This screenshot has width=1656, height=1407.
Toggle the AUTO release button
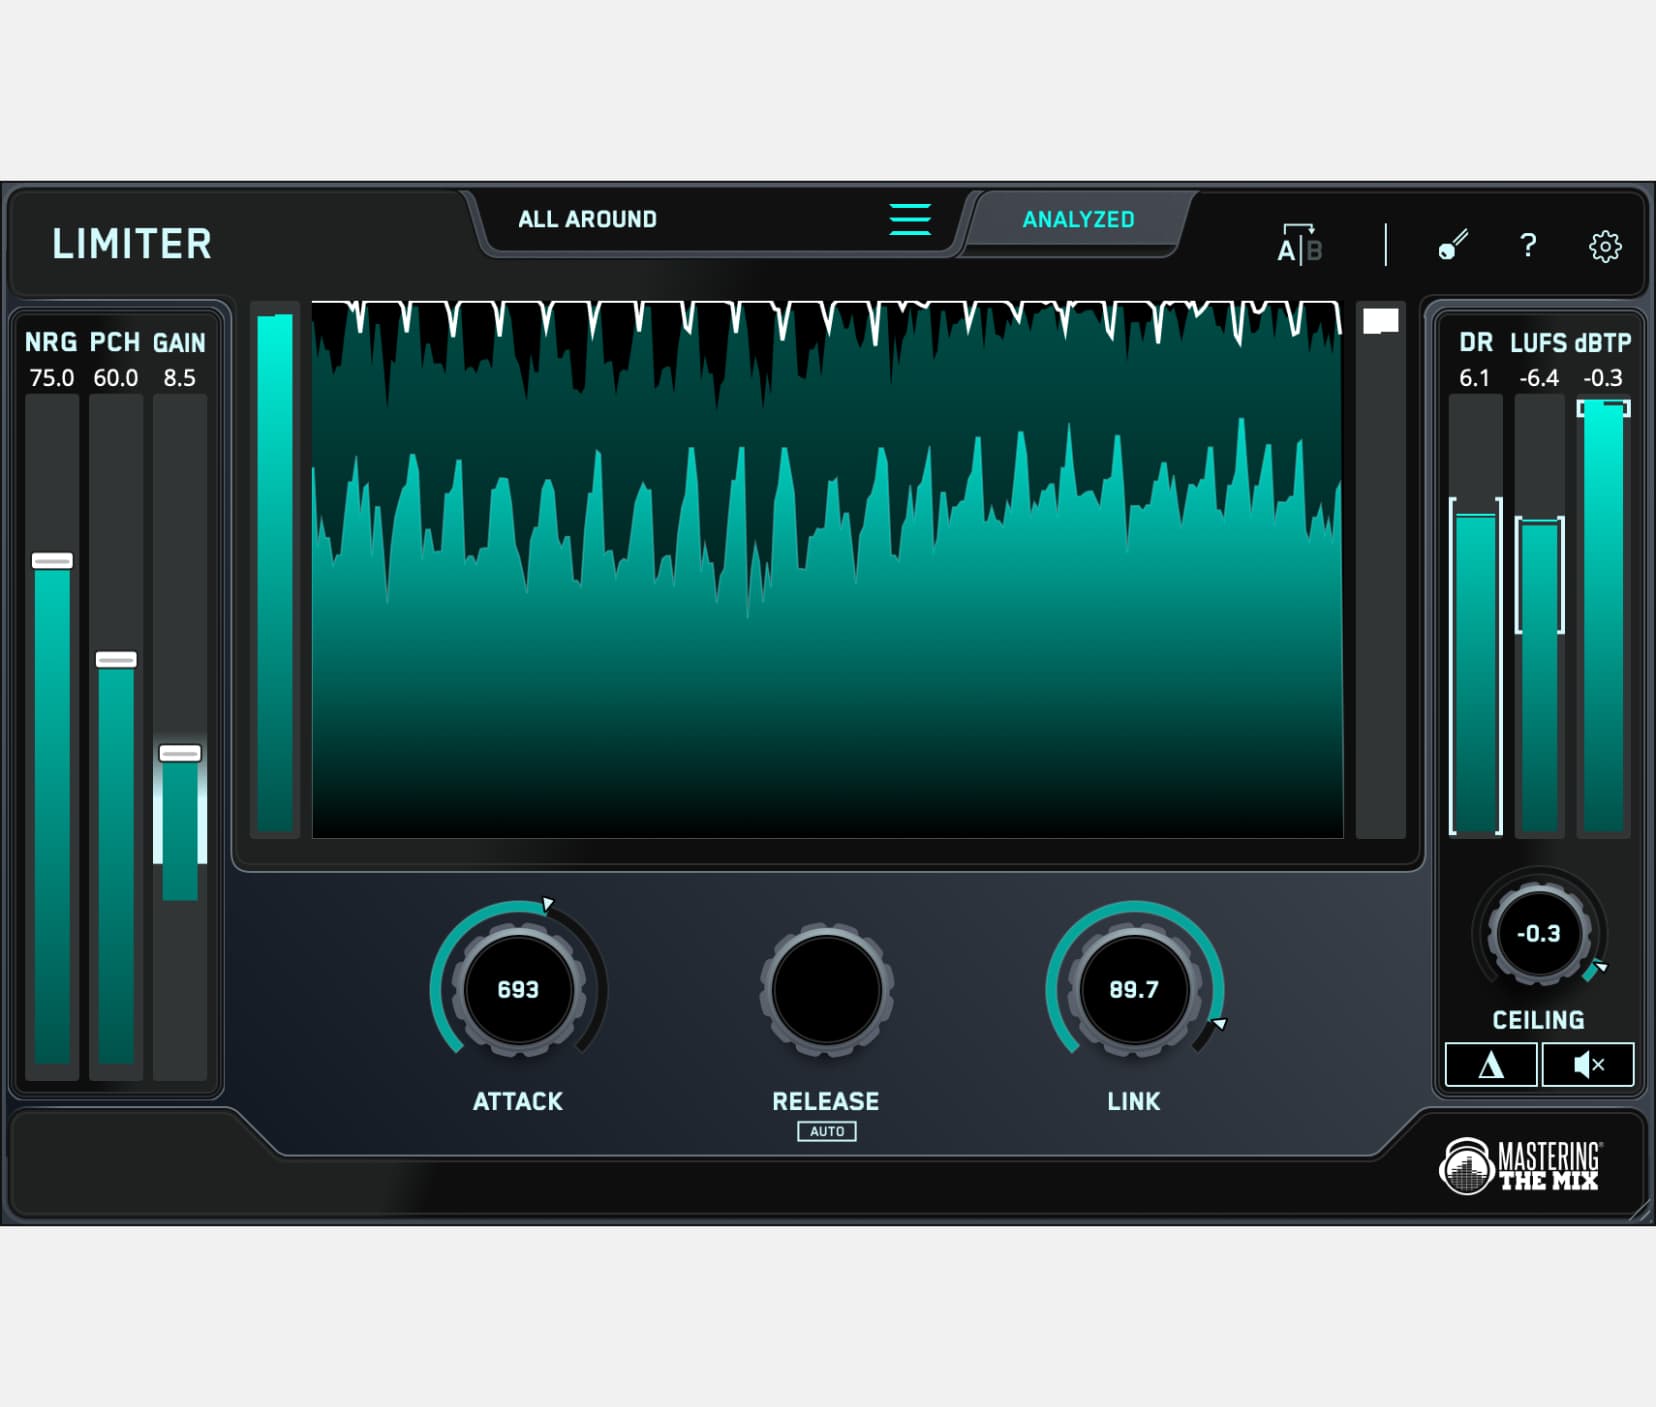pyautogui.click(x=826, y=1131)
